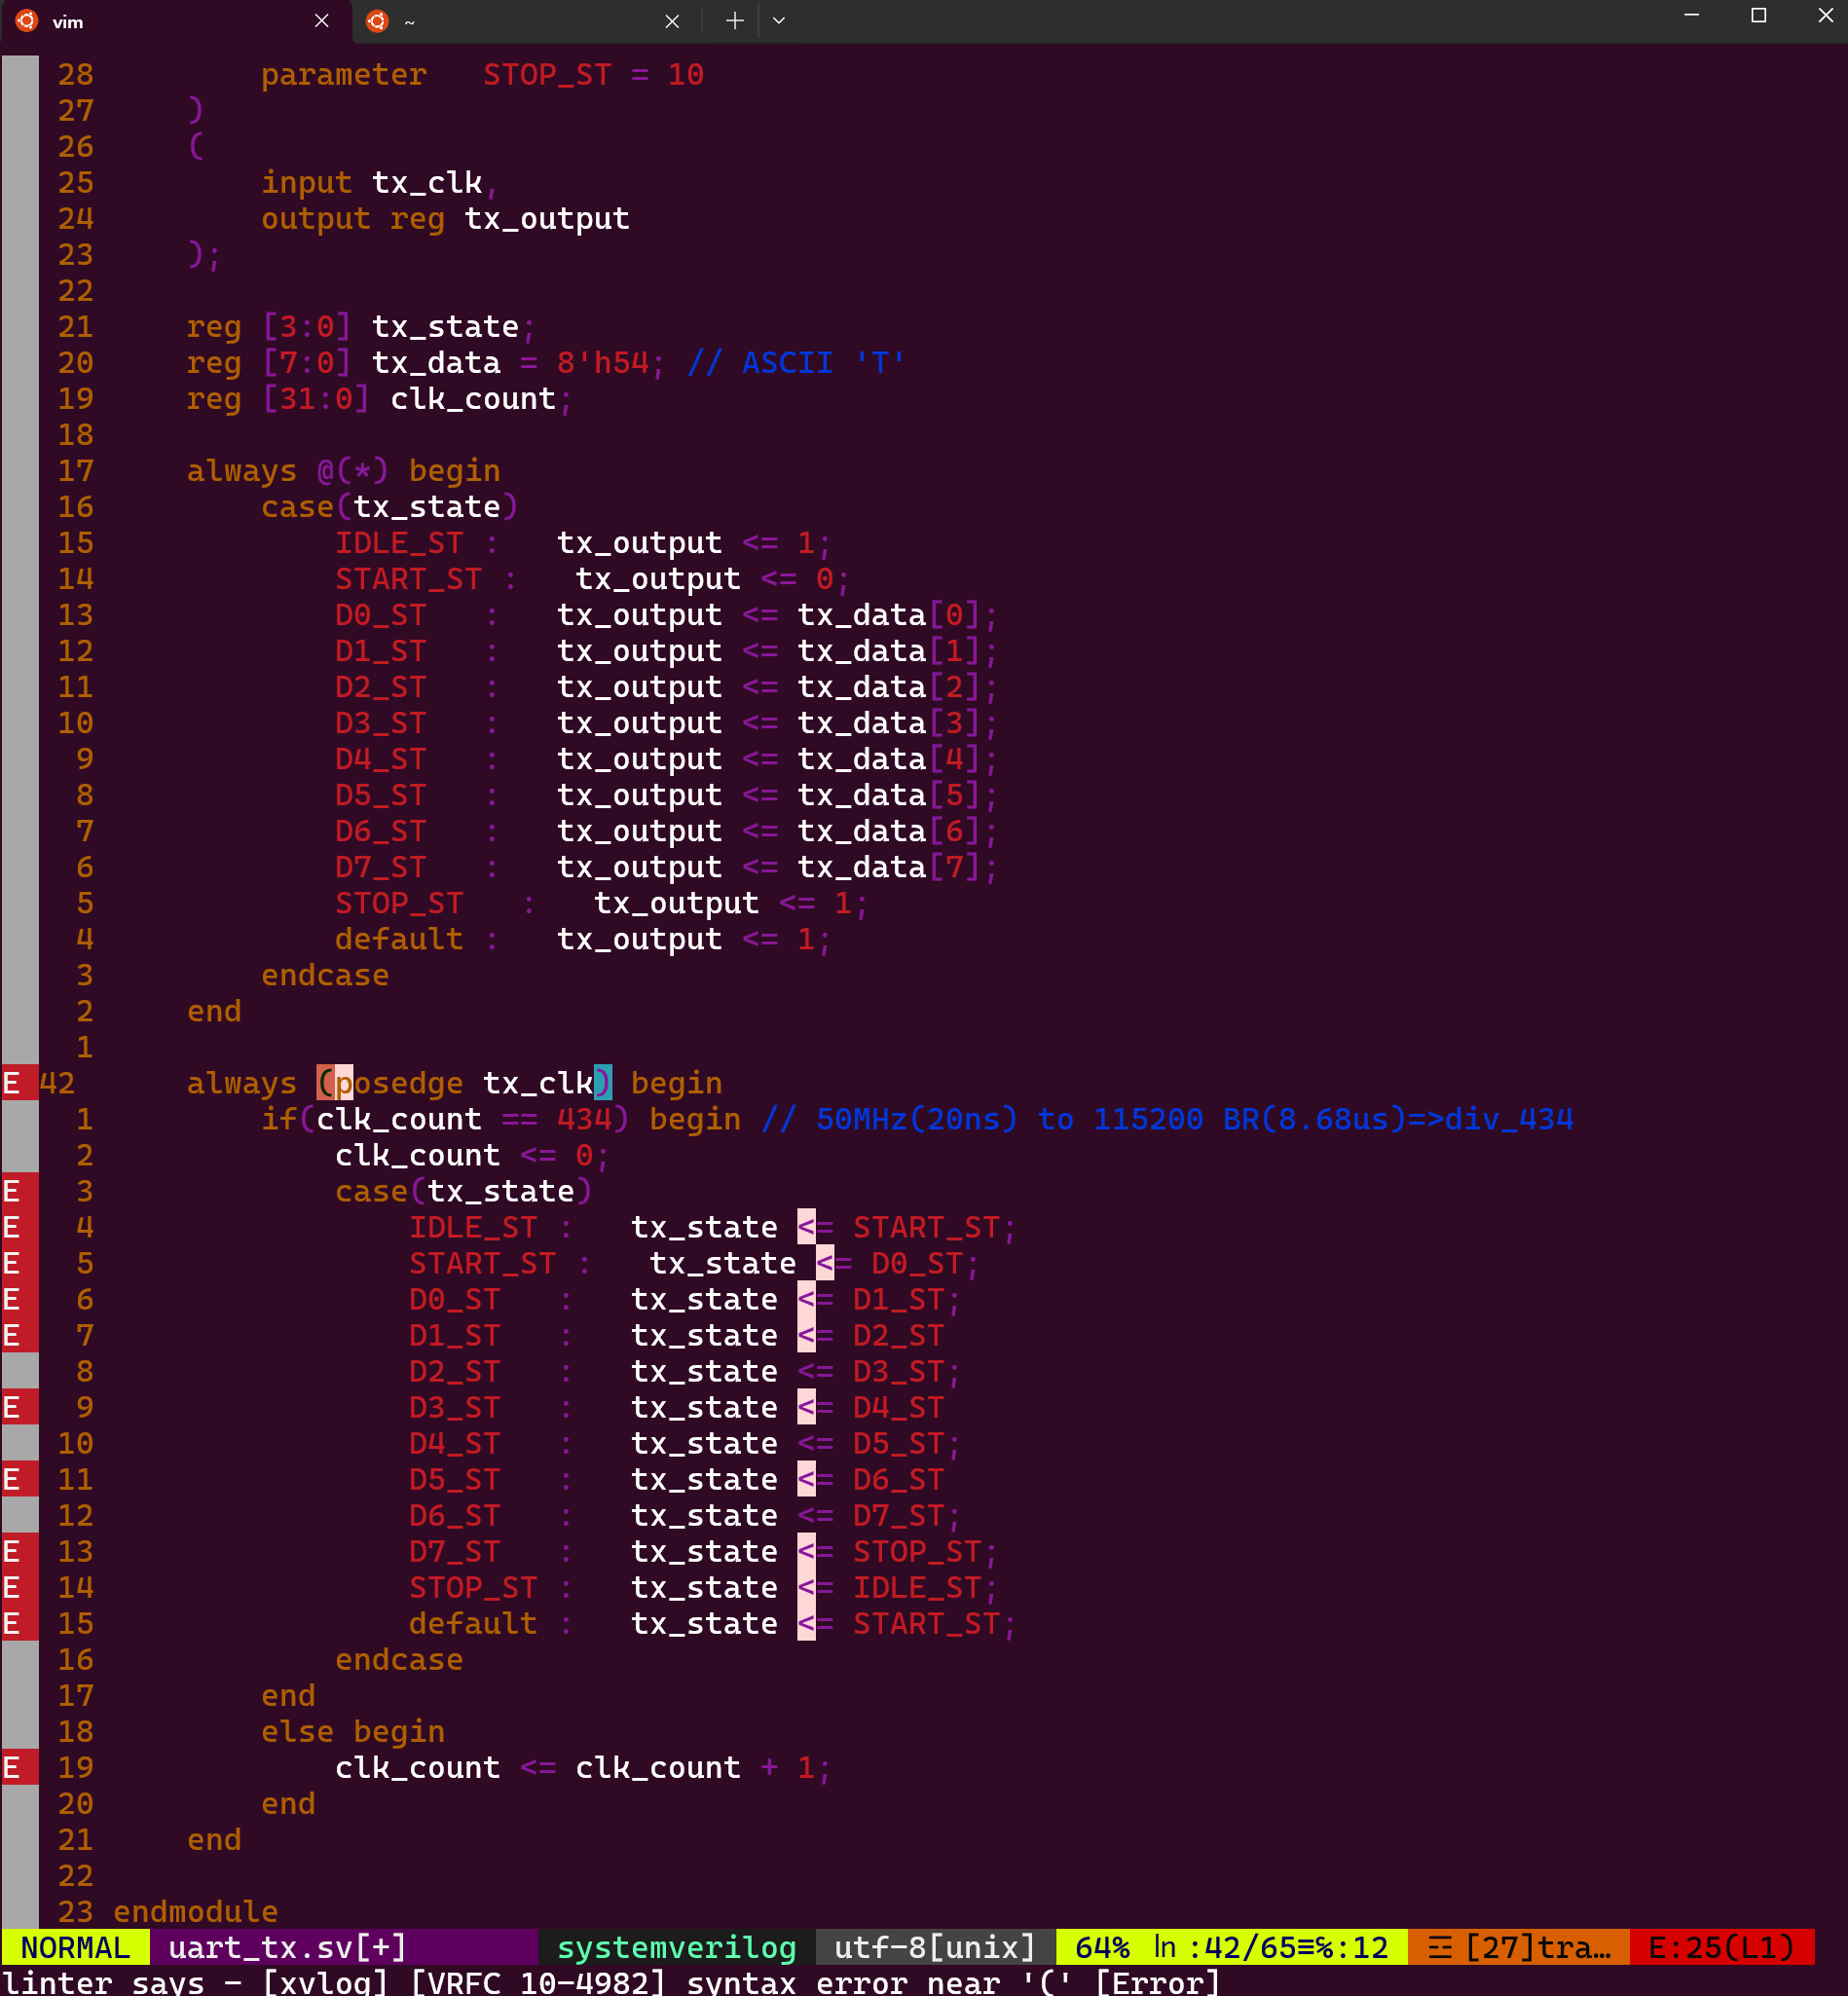The image size is (1848, 1996).
Task: Click 'STOP_ST = 10' parameter text
Action: click(x=594, y=75)
